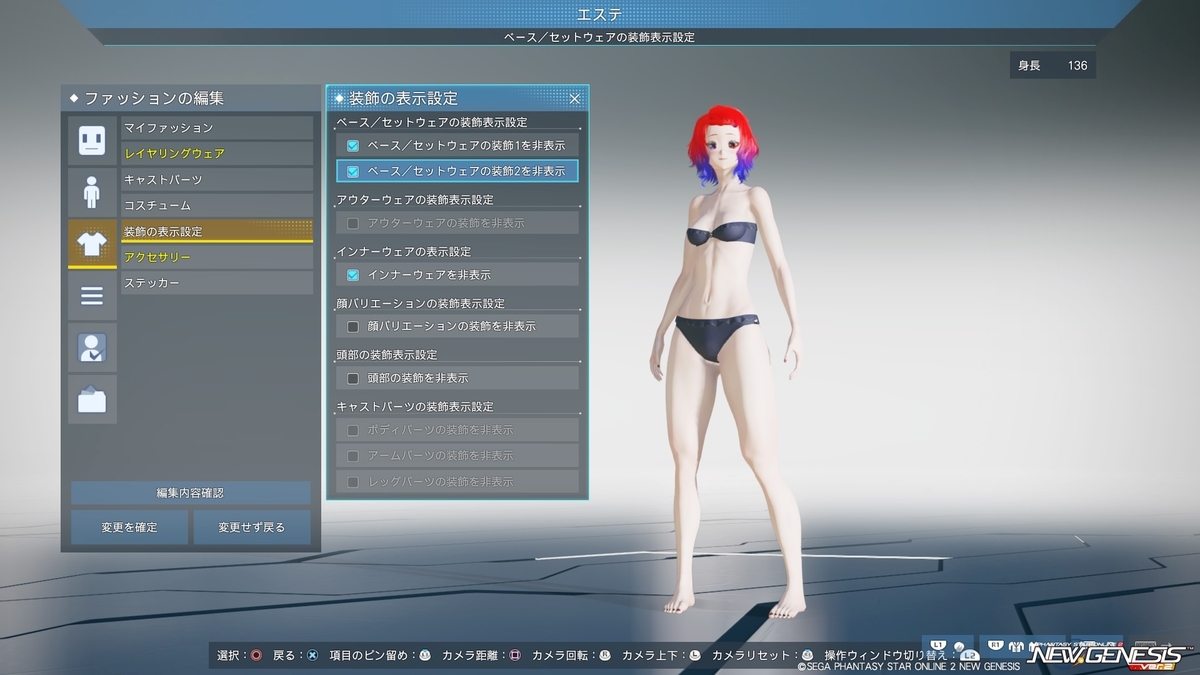The width and height of the screenshot is (1200, 675).
Task: Click the エステ title at the top
Action: click(x=599, y=14)
